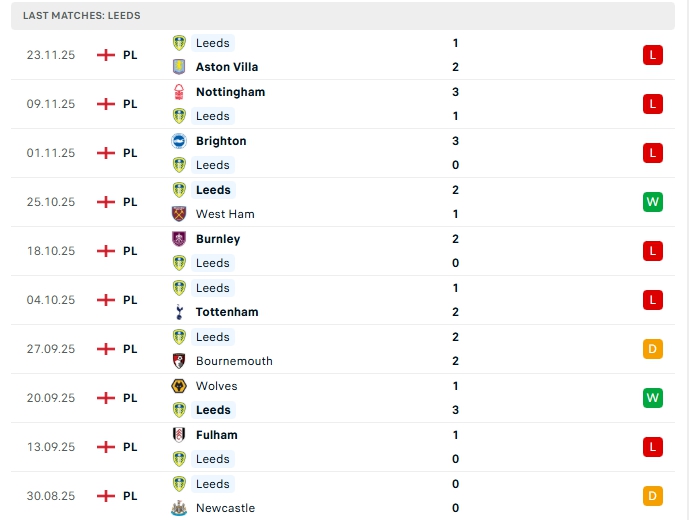Click the green W badge for Leeds vs West Ham

(x=653, y=202)
